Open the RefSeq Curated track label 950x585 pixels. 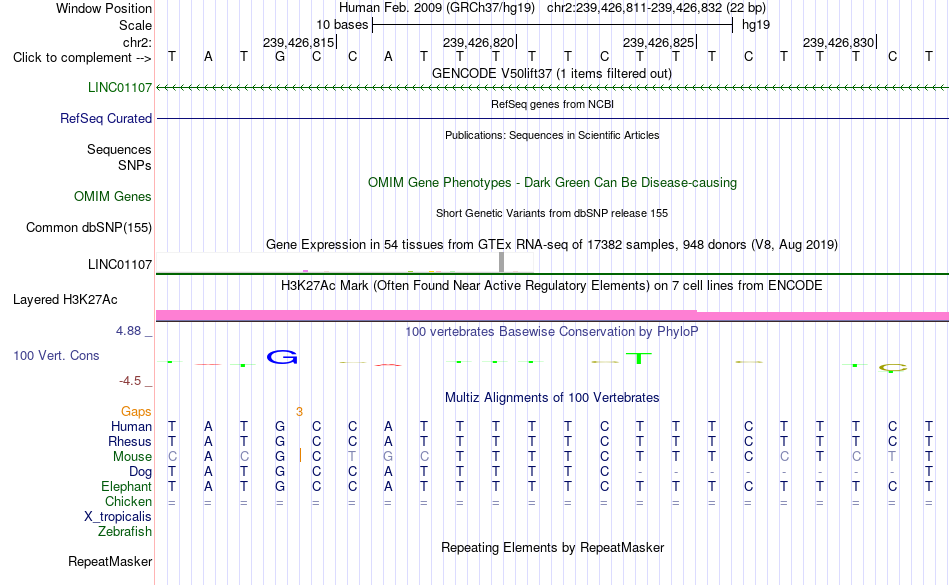click(106, 118)
